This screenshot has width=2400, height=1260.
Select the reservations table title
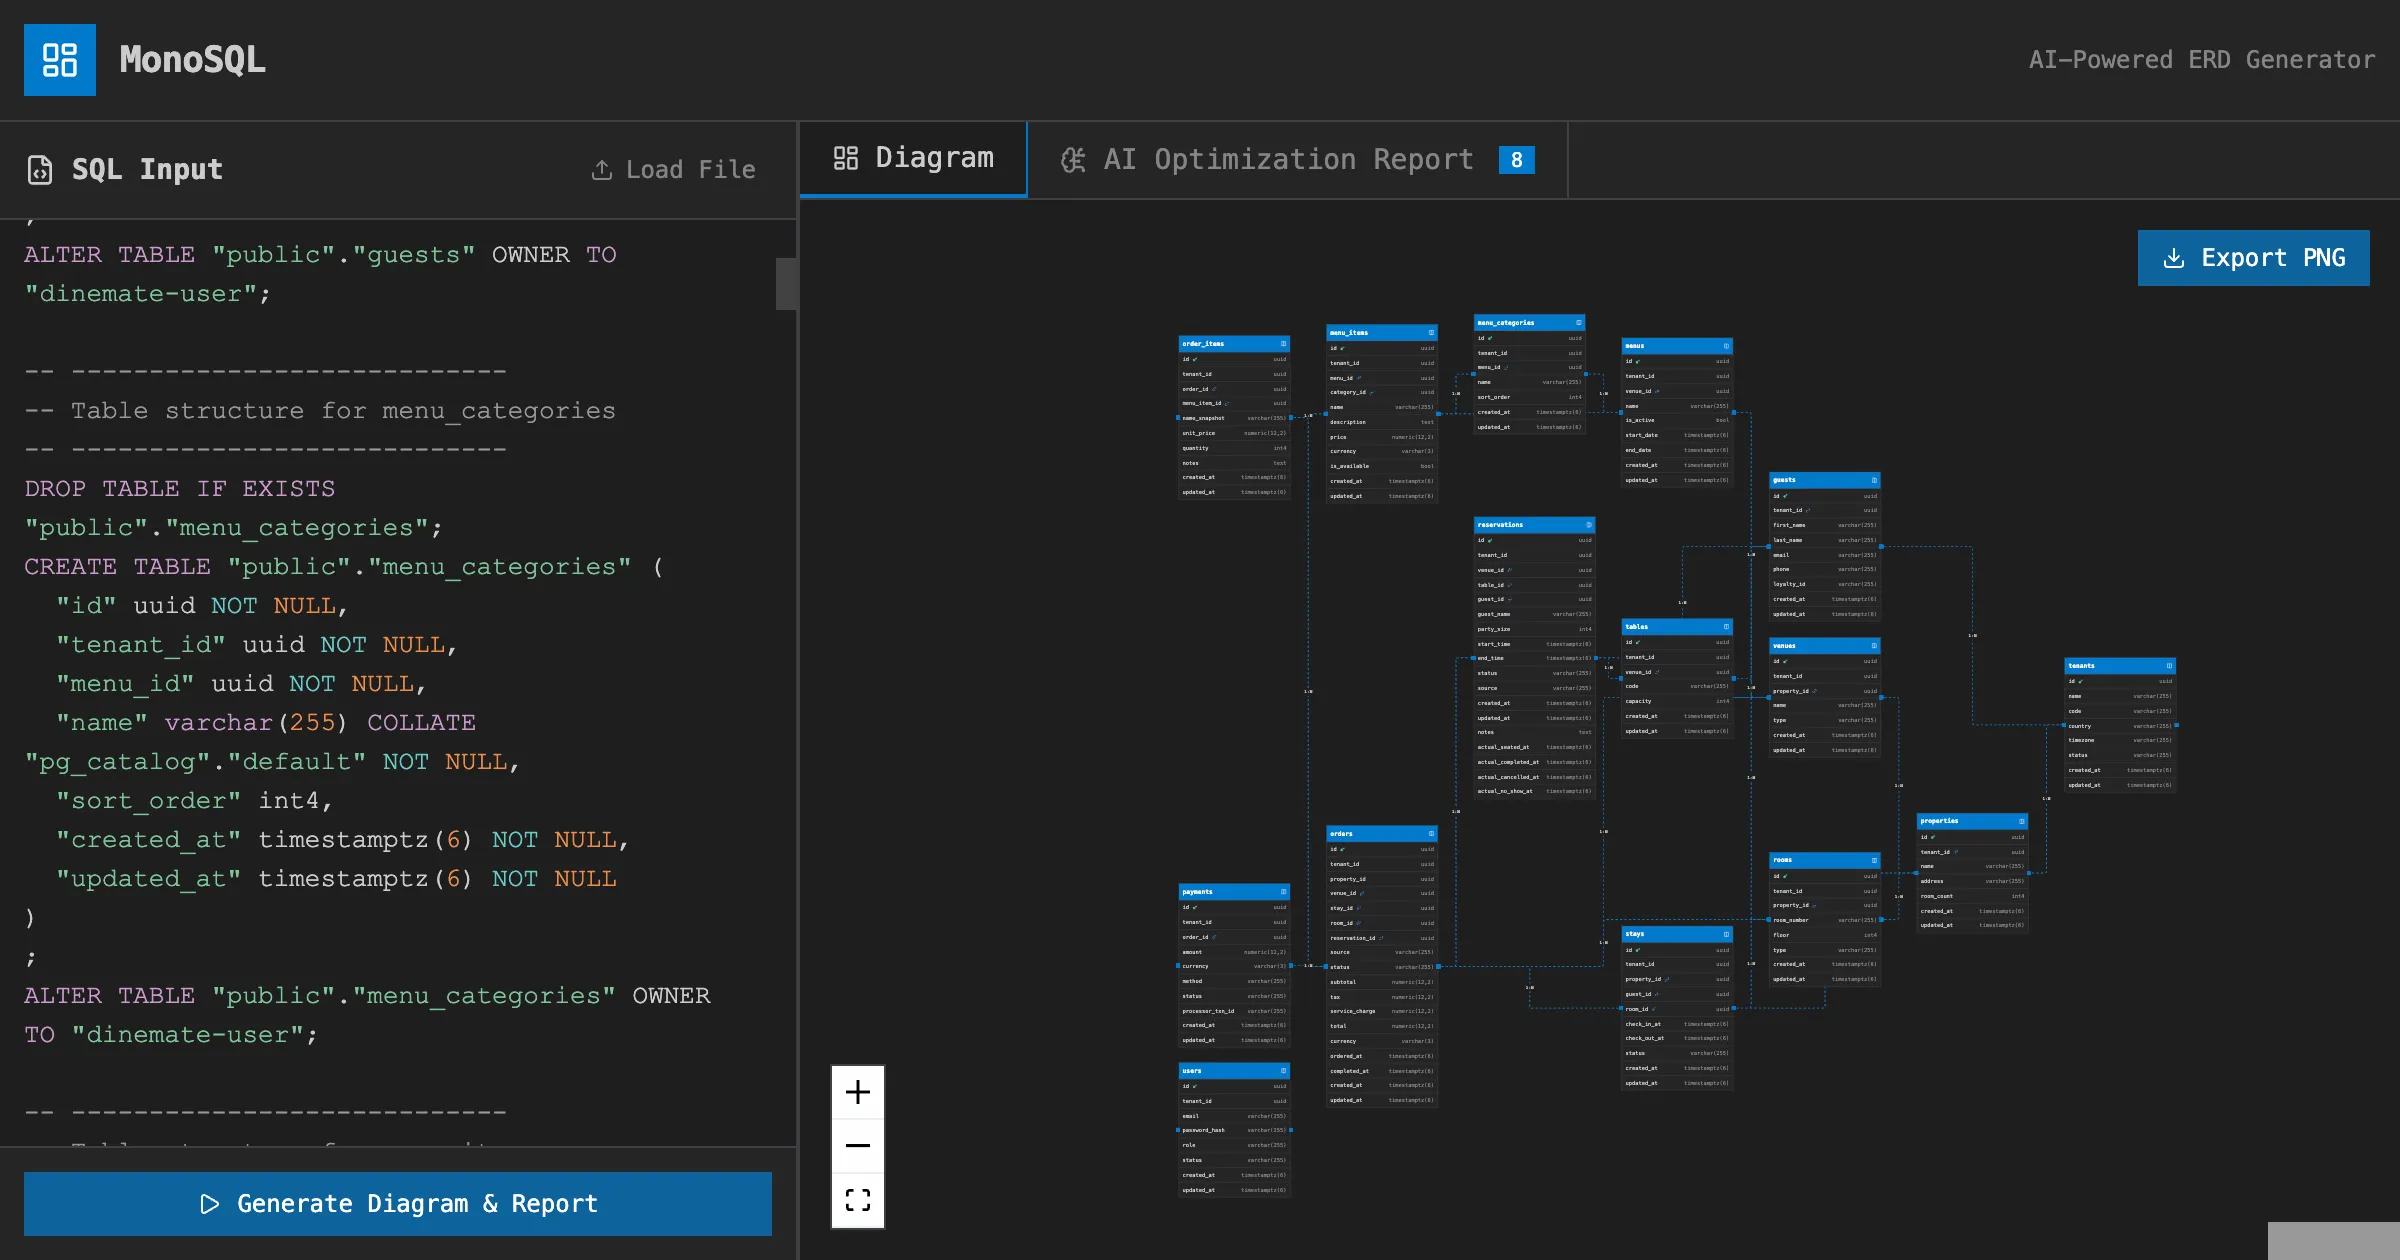point(1500,525)
